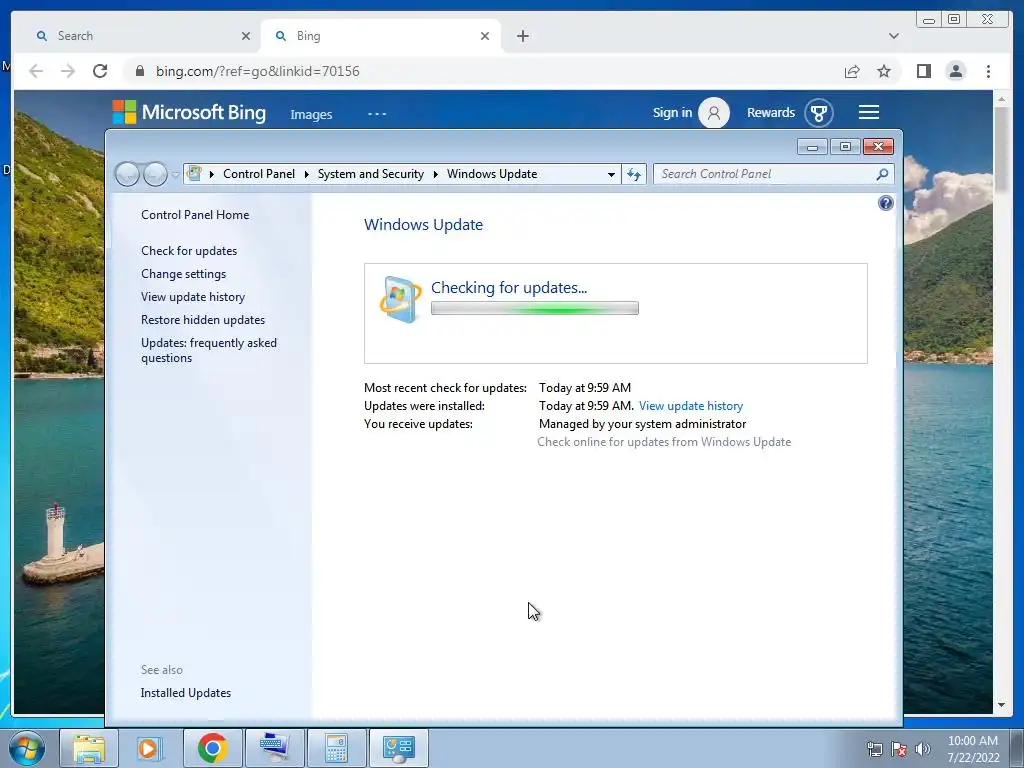Click the Windows Update shield icon
Image resolution: width=1024 pixels, height=768 pixels.
(x=400, y=299)
